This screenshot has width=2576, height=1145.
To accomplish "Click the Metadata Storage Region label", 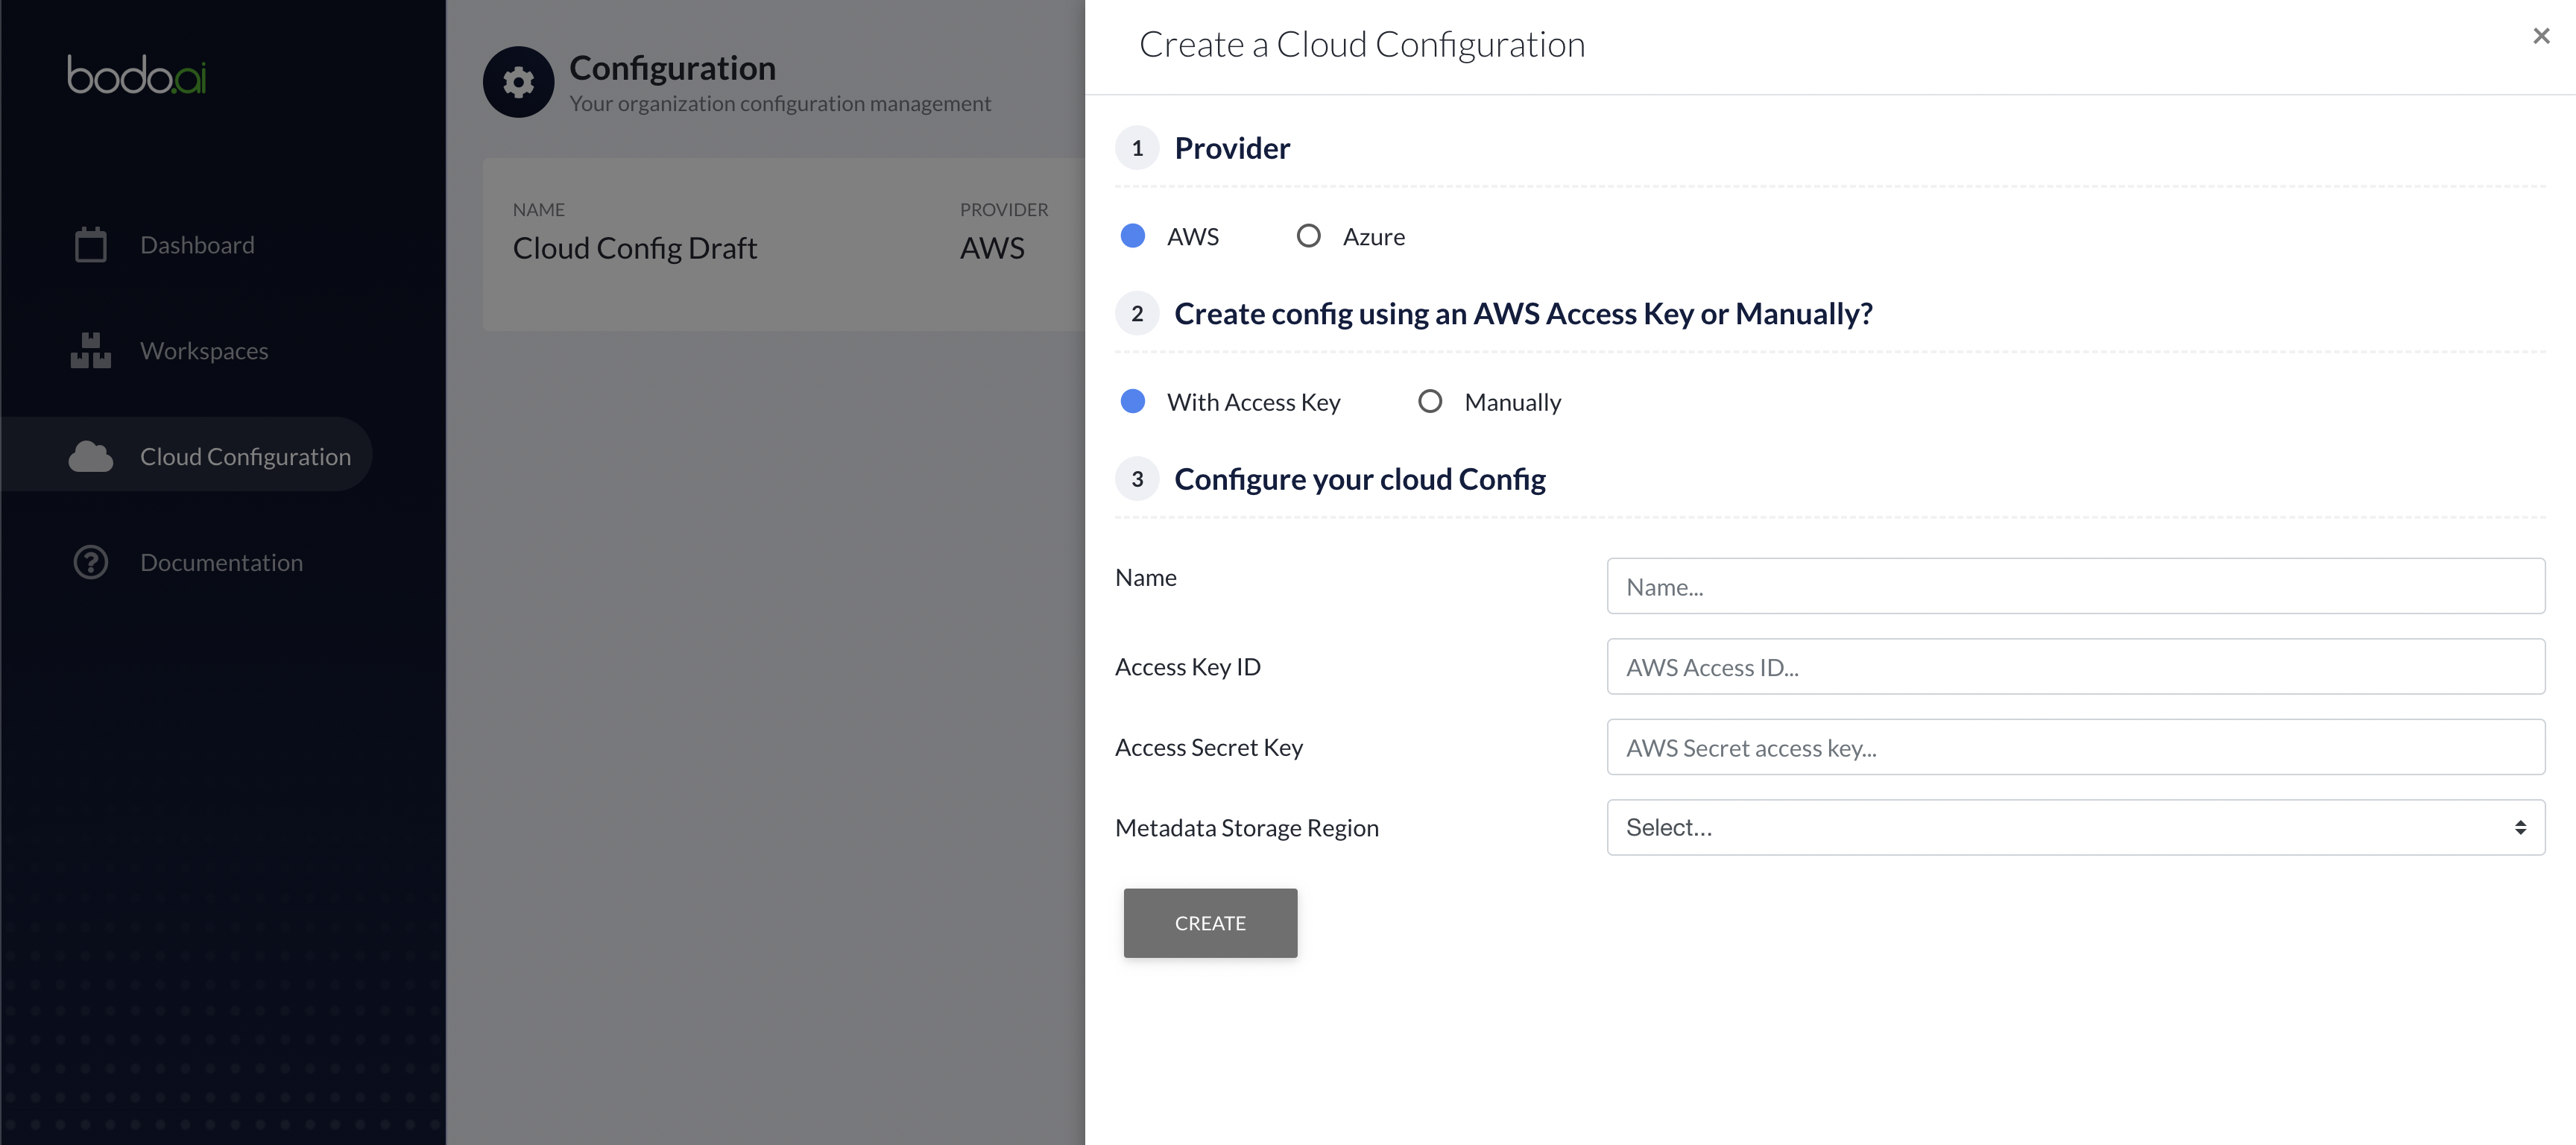I will (1247, 828).
